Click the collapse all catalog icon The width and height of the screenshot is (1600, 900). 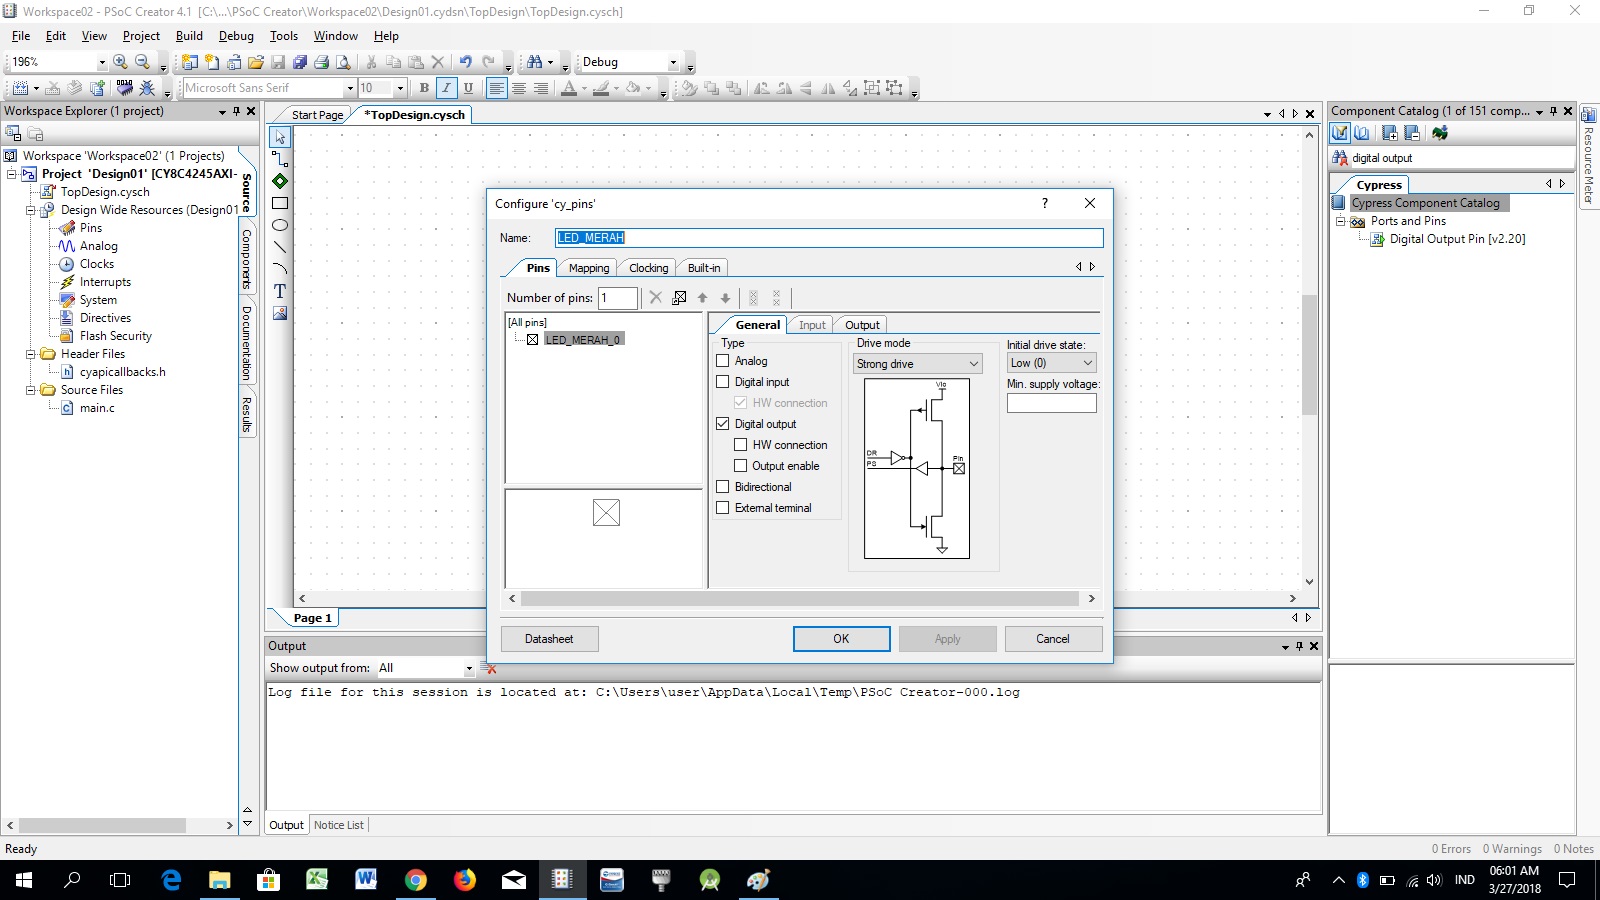[1412, 133]
